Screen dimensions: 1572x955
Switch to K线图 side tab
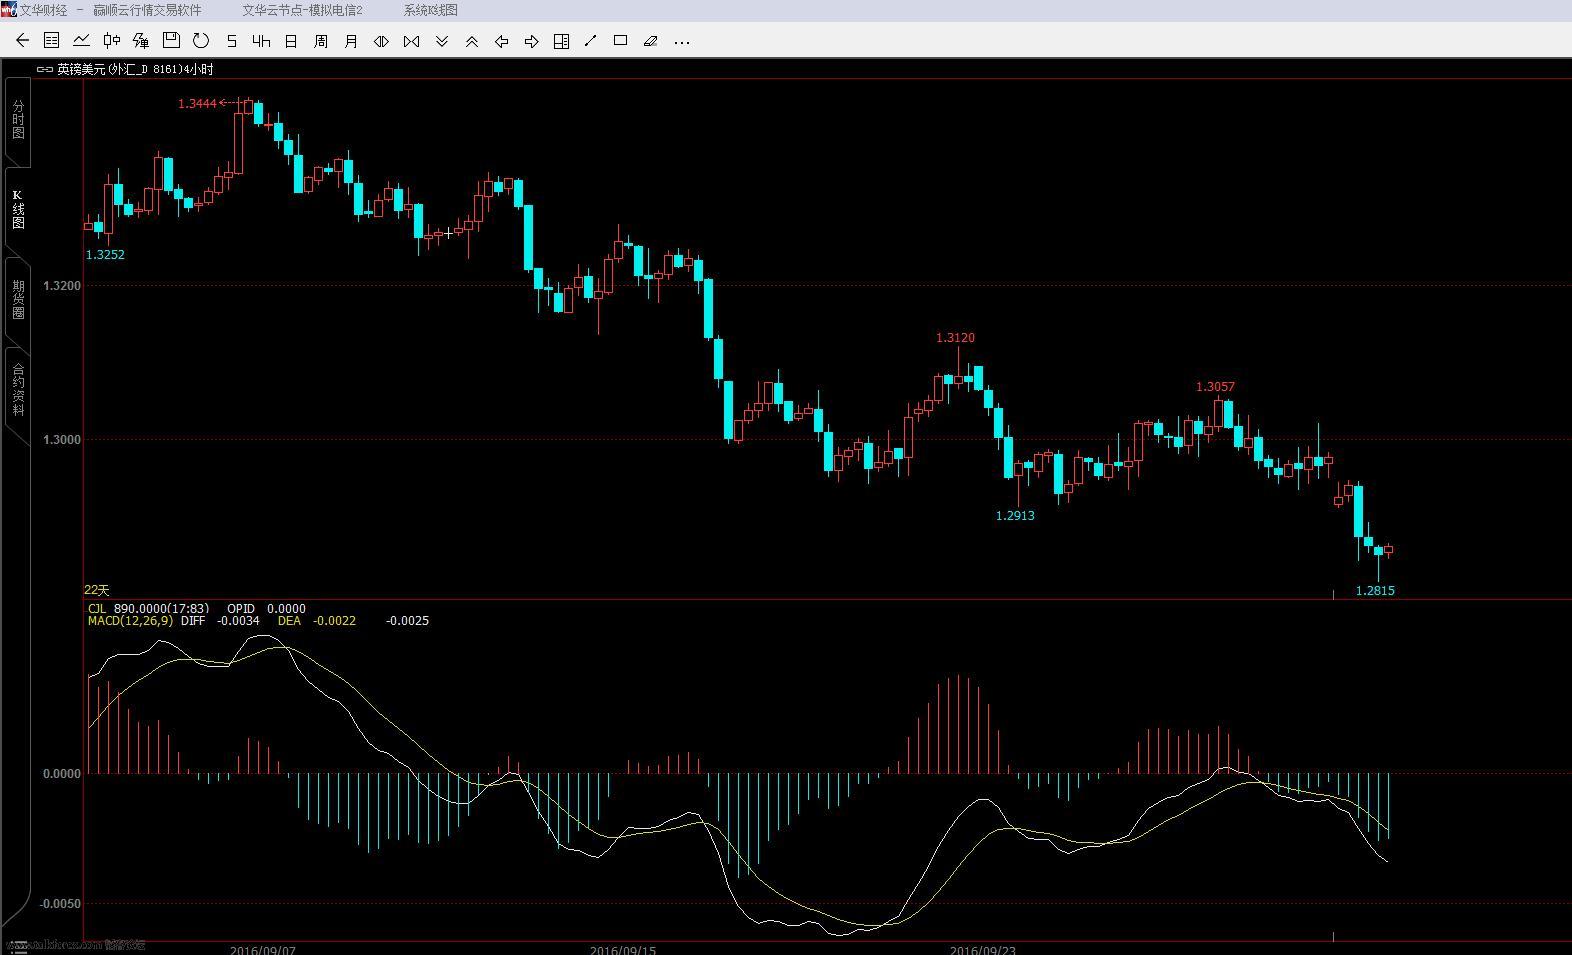[18, 210]
